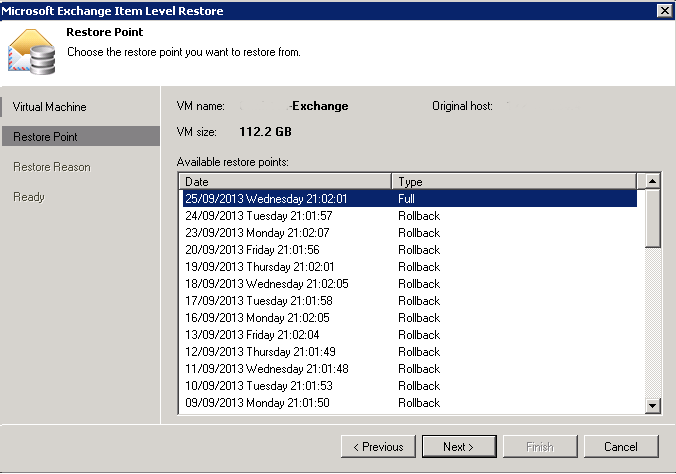Click the scroll down arrow in list
676x474 pixels.
pos(652,405)
